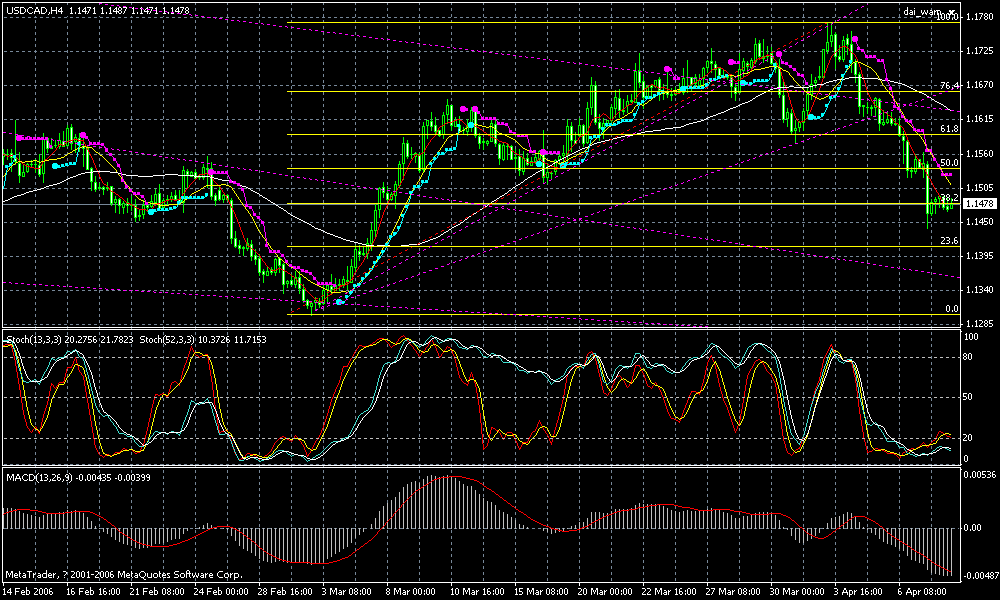
Task: Select the 61.8 Fibonacci level label
Action: click(x=950, y=128)
